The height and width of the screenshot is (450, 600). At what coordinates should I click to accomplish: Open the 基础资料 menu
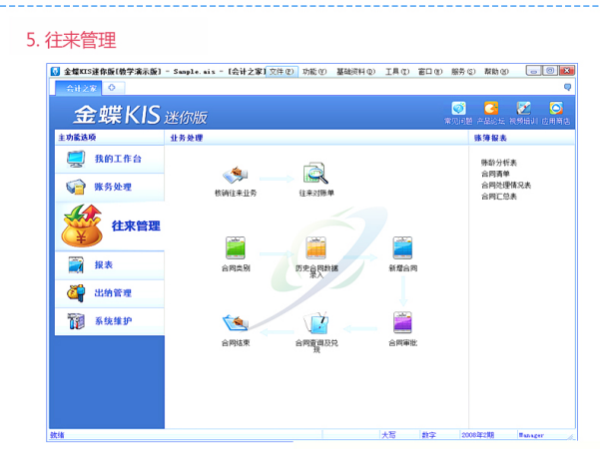point(356,72)
